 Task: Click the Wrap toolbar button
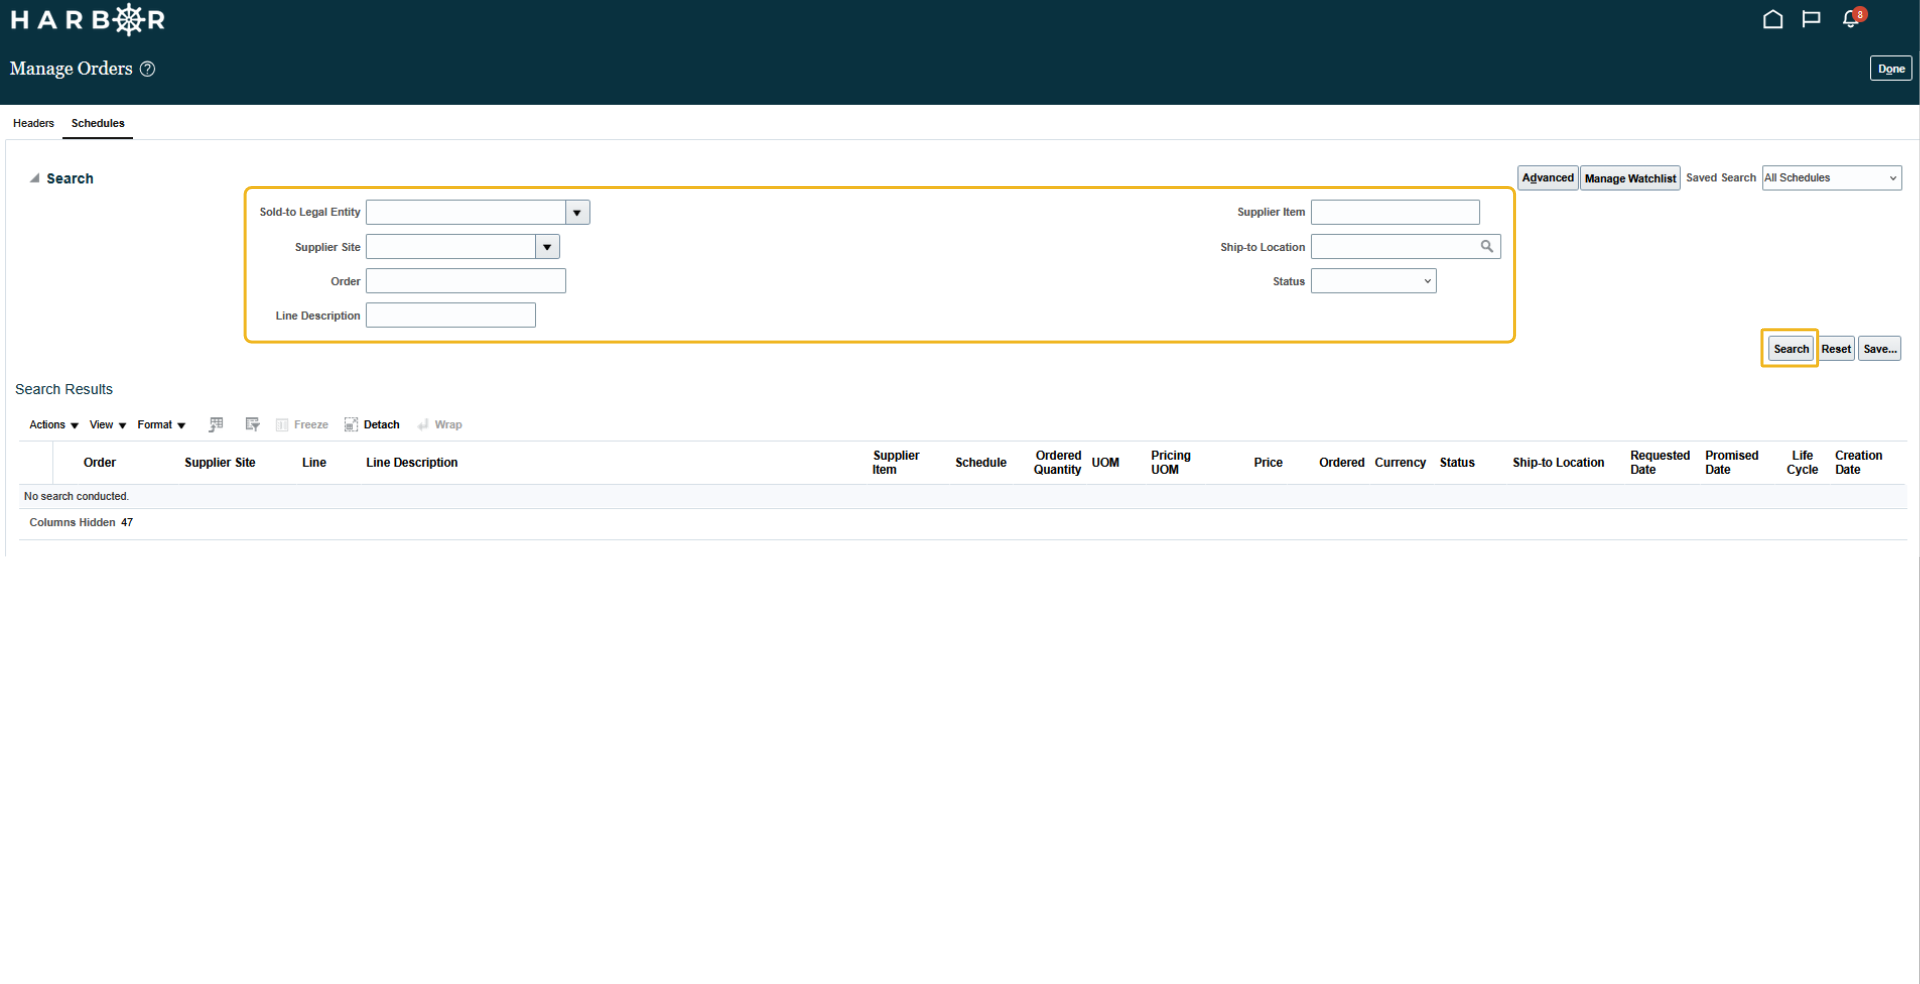440,425
